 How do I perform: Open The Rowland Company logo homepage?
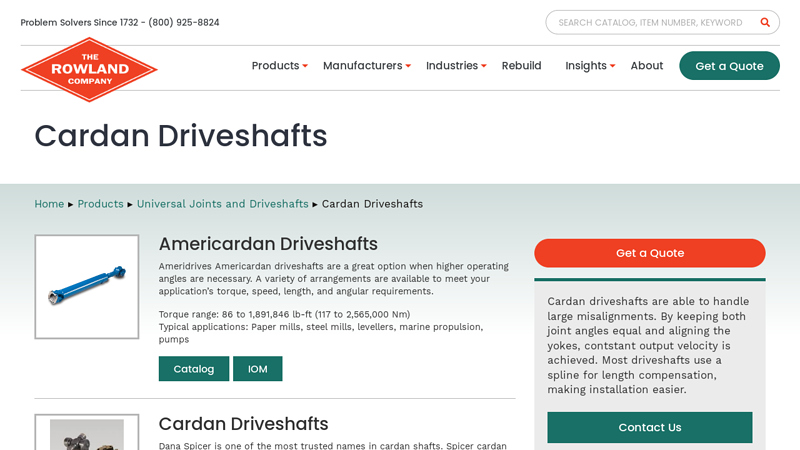[x=89, y=69]
